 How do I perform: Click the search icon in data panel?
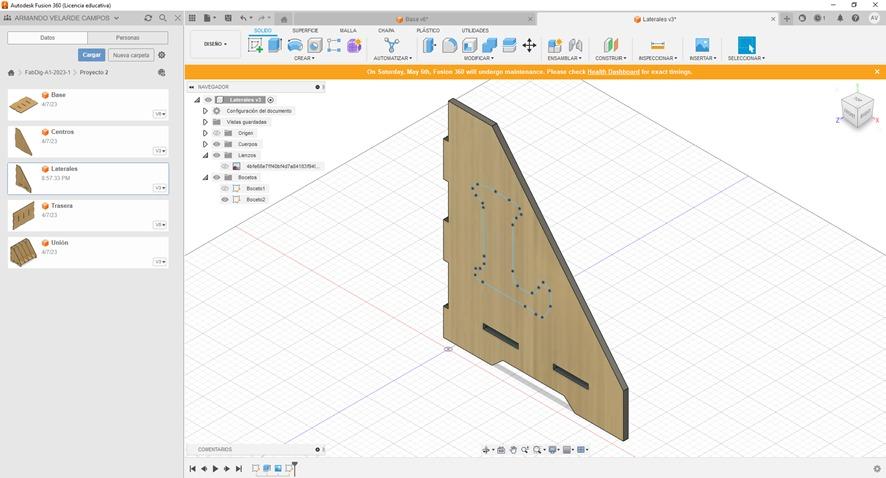pyautogui.click(x=163, y=18)
